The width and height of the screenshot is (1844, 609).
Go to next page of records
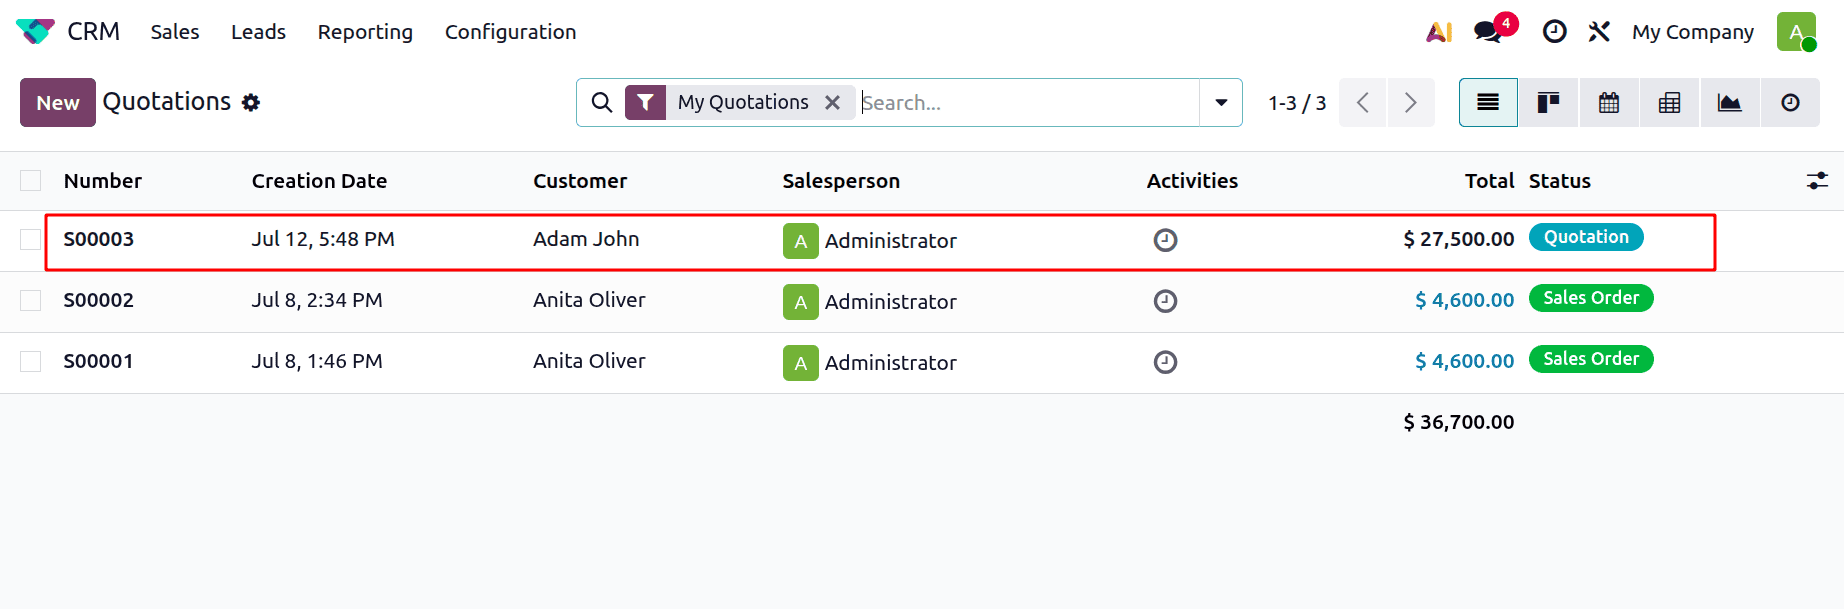(1411, 102)
